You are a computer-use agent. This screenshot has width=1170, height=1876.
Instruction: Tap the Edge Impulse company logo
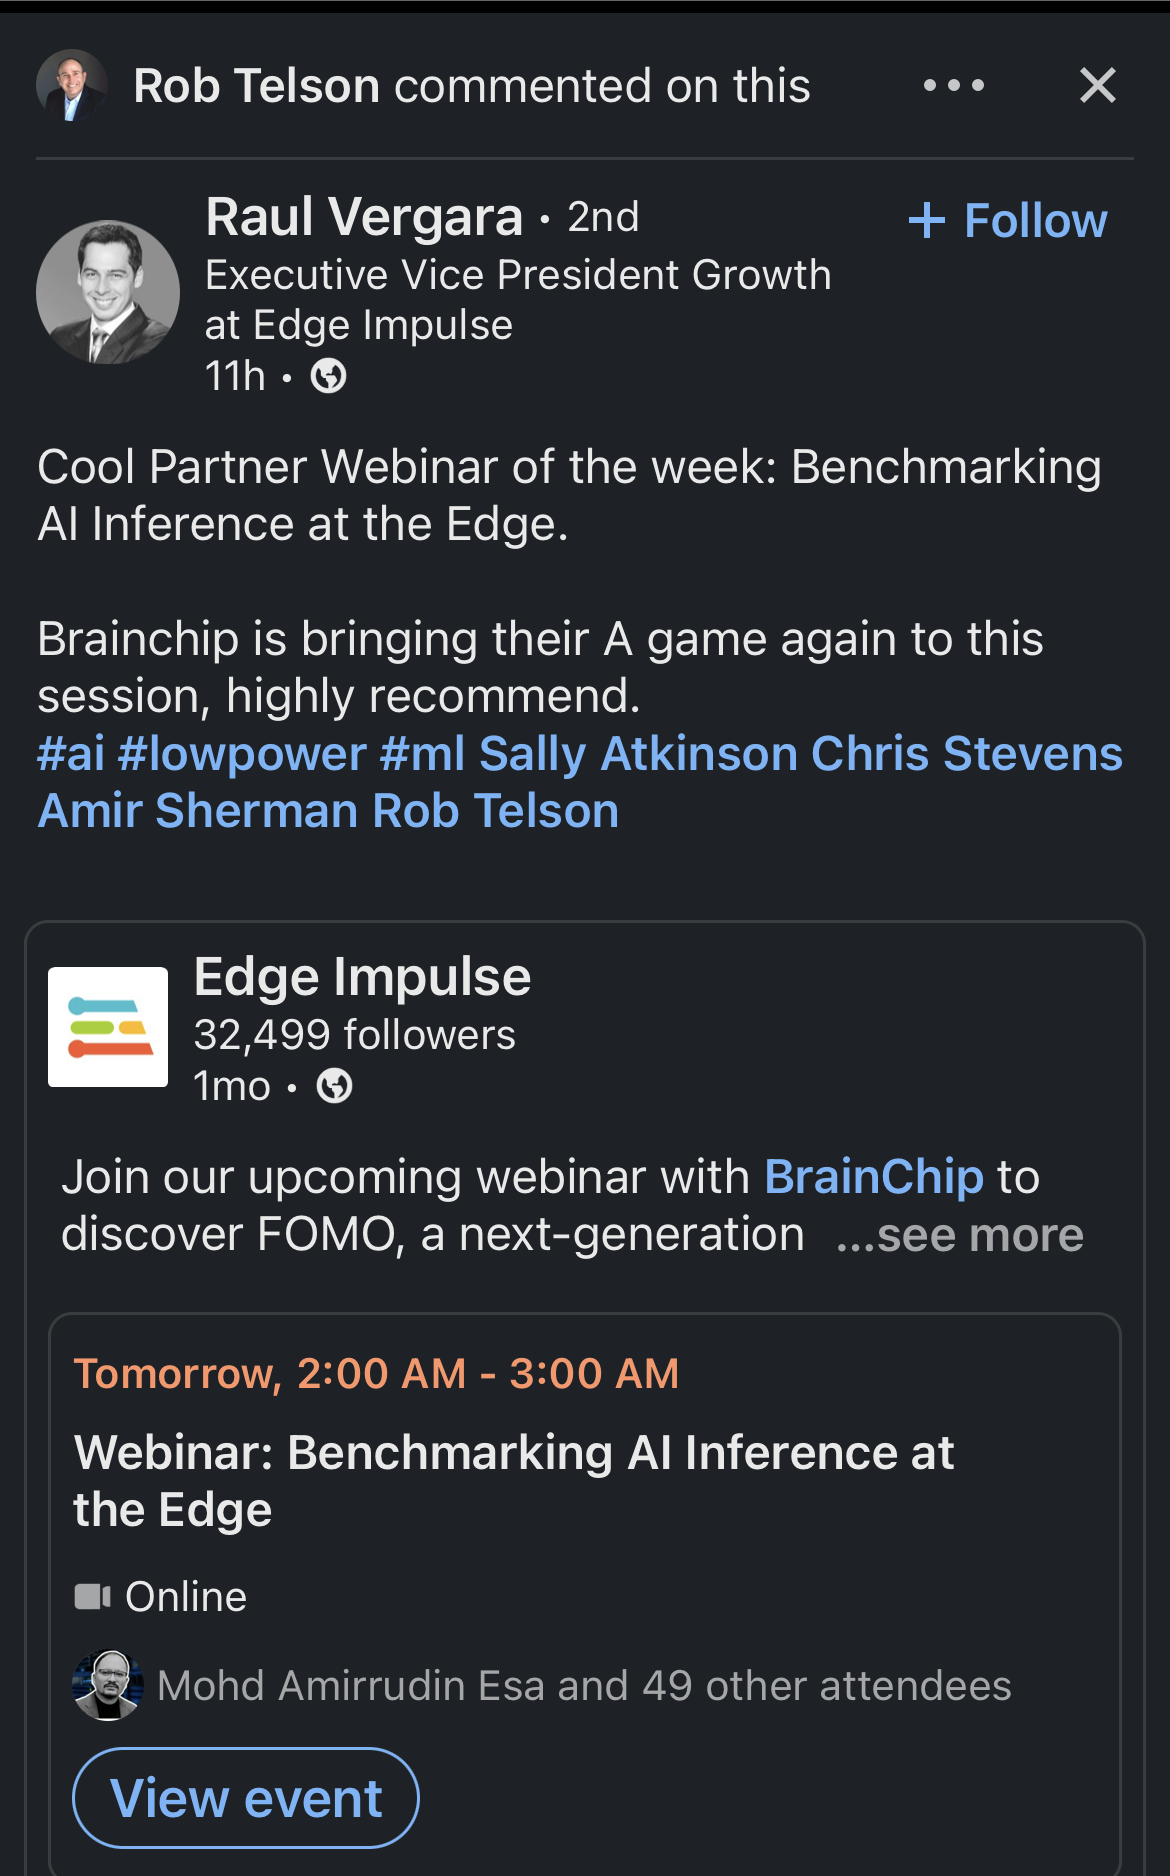[x=108, y=1026]
